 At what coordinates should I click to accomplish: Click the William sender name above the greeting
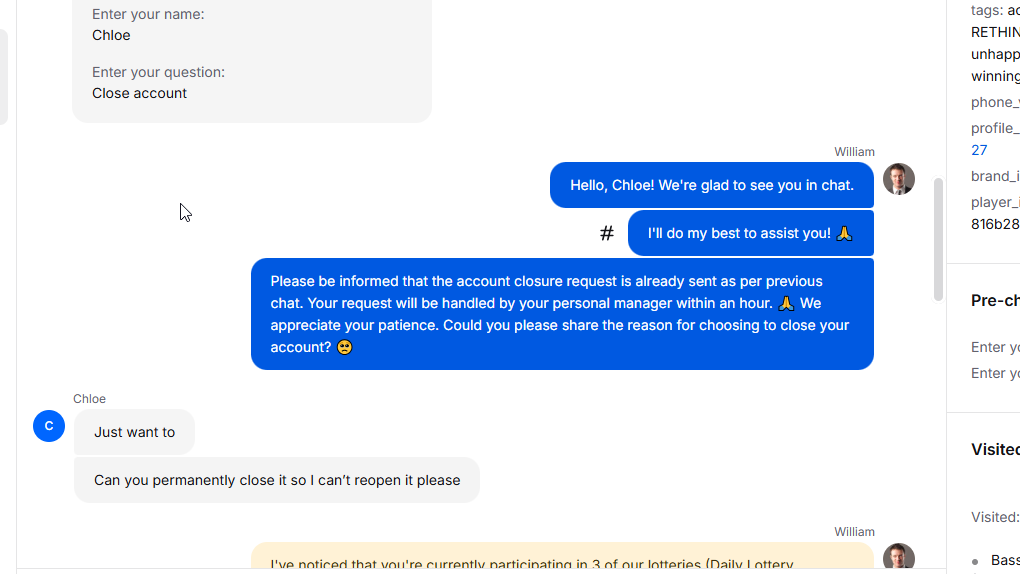coord(854,152)
